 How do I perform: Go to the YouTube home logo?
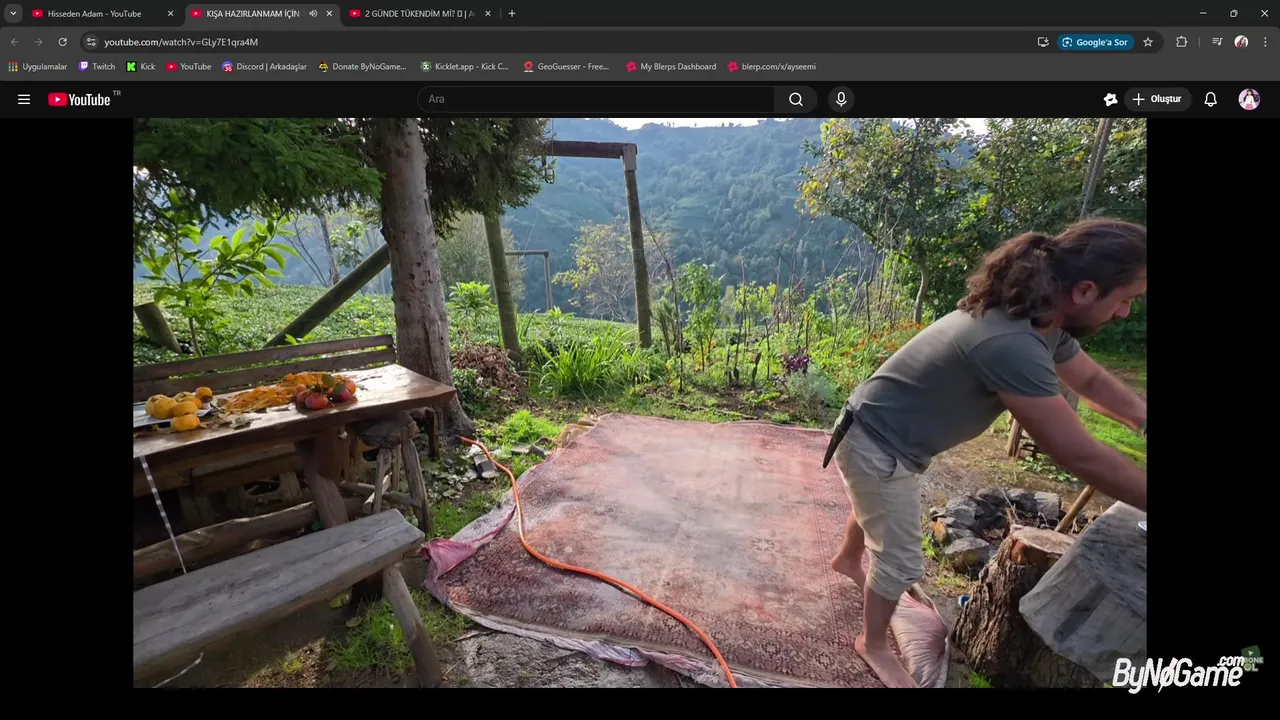point(79,99)
